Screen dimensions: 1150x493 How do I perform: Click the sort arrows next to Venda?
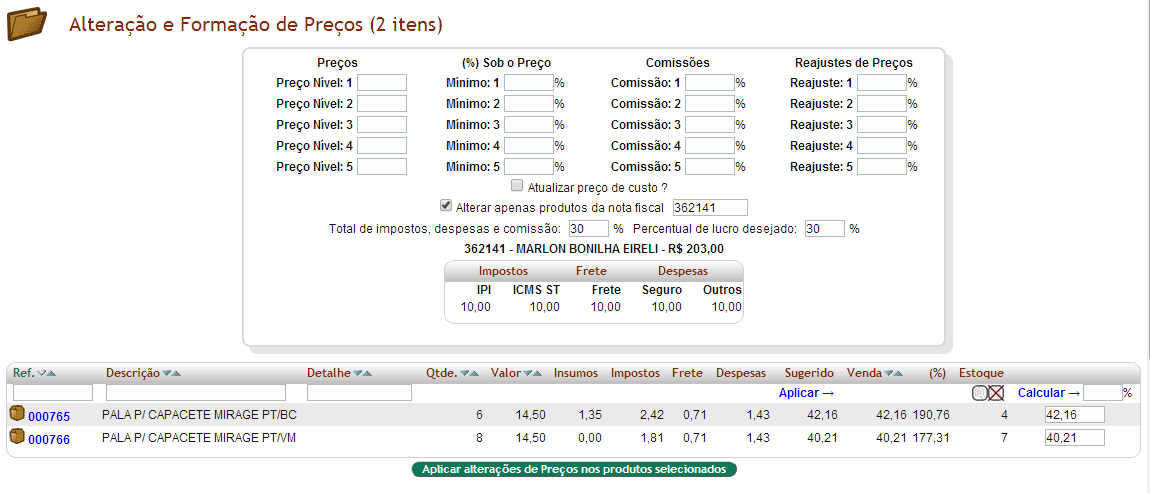tap(893, 373)
